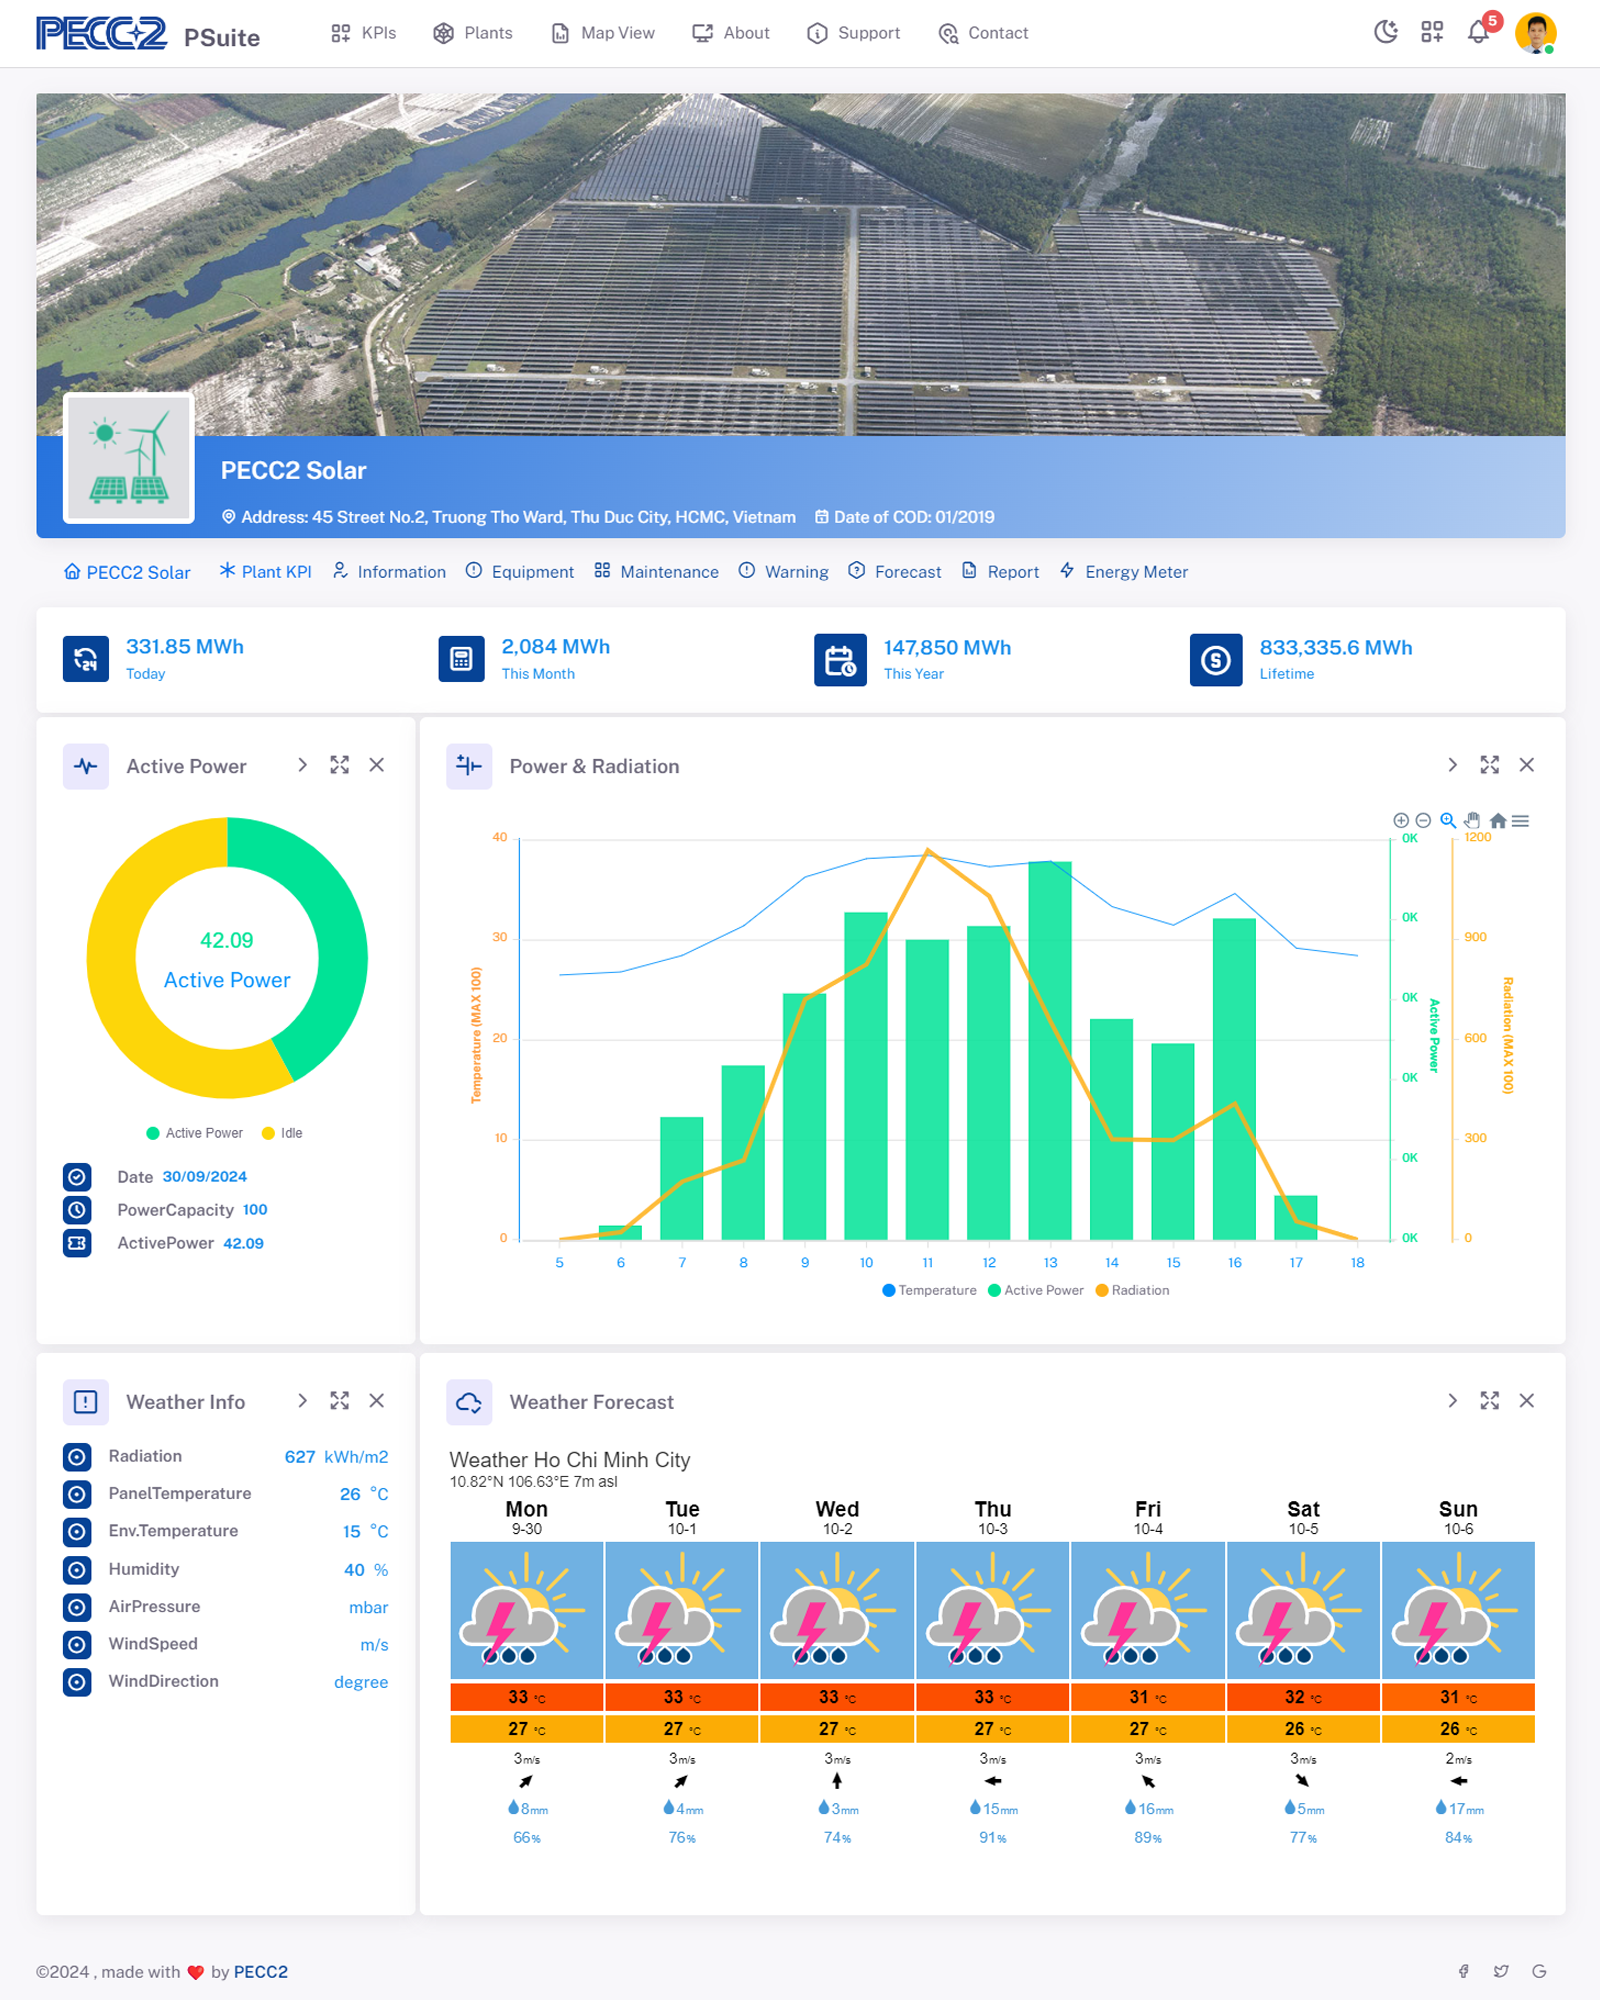This screenshot has height=2000, width=1600.
Task: Hide the Idle segment in donut legend
Action: pos(282,1133)
